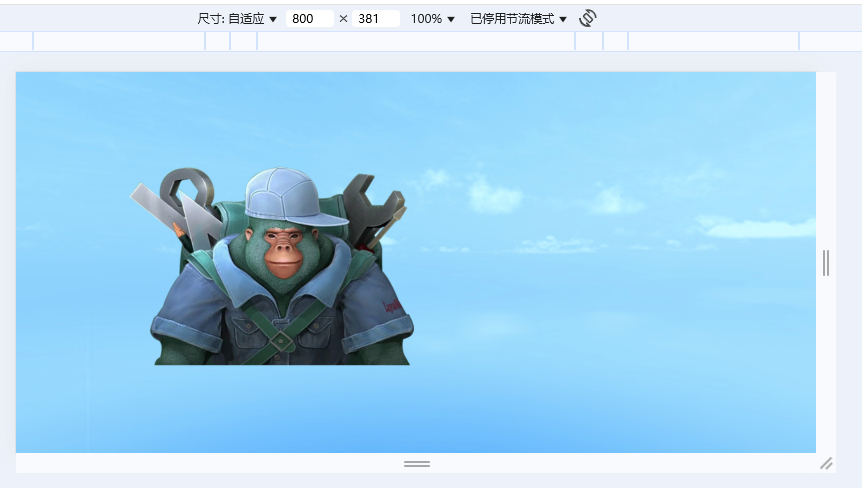Click the bottom-right corner diagonal resize grip

pyautogui.click(x=826, y=463)
